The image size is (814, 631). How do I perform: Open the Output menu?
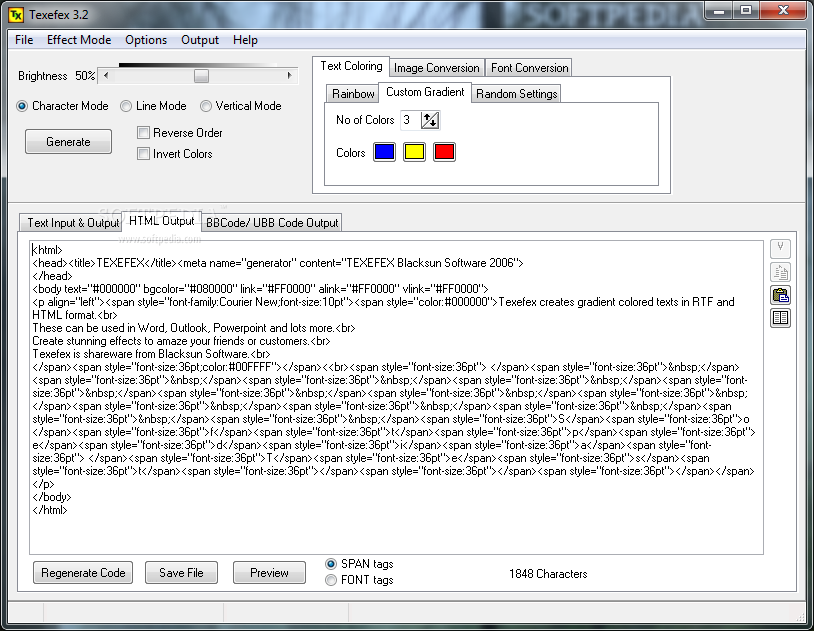(200, 40)
